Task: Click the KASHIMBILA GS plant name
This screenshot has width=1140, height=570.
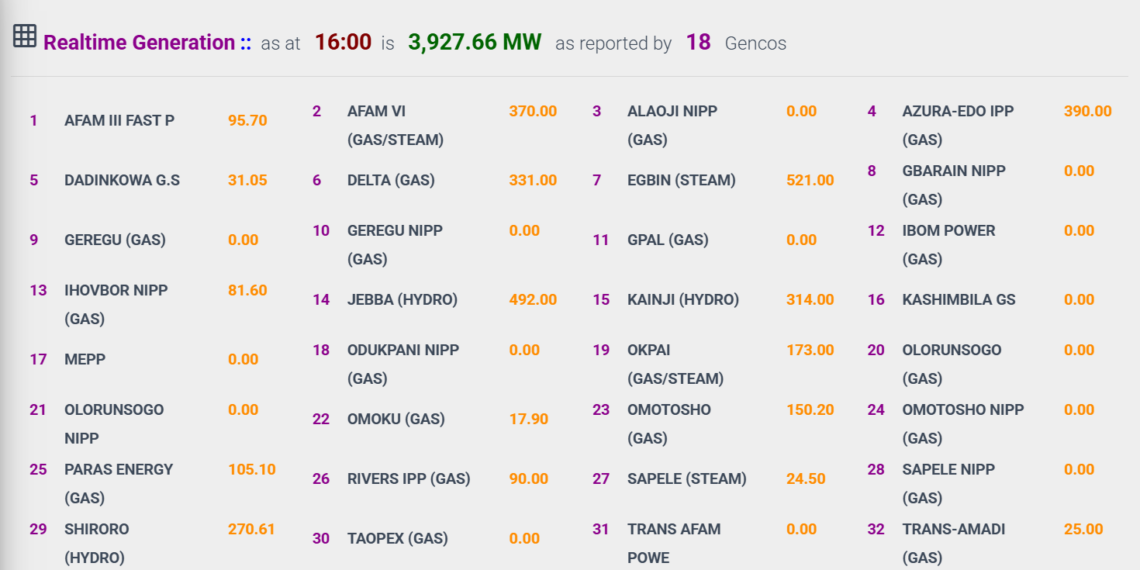Action: tap(959, 300)
